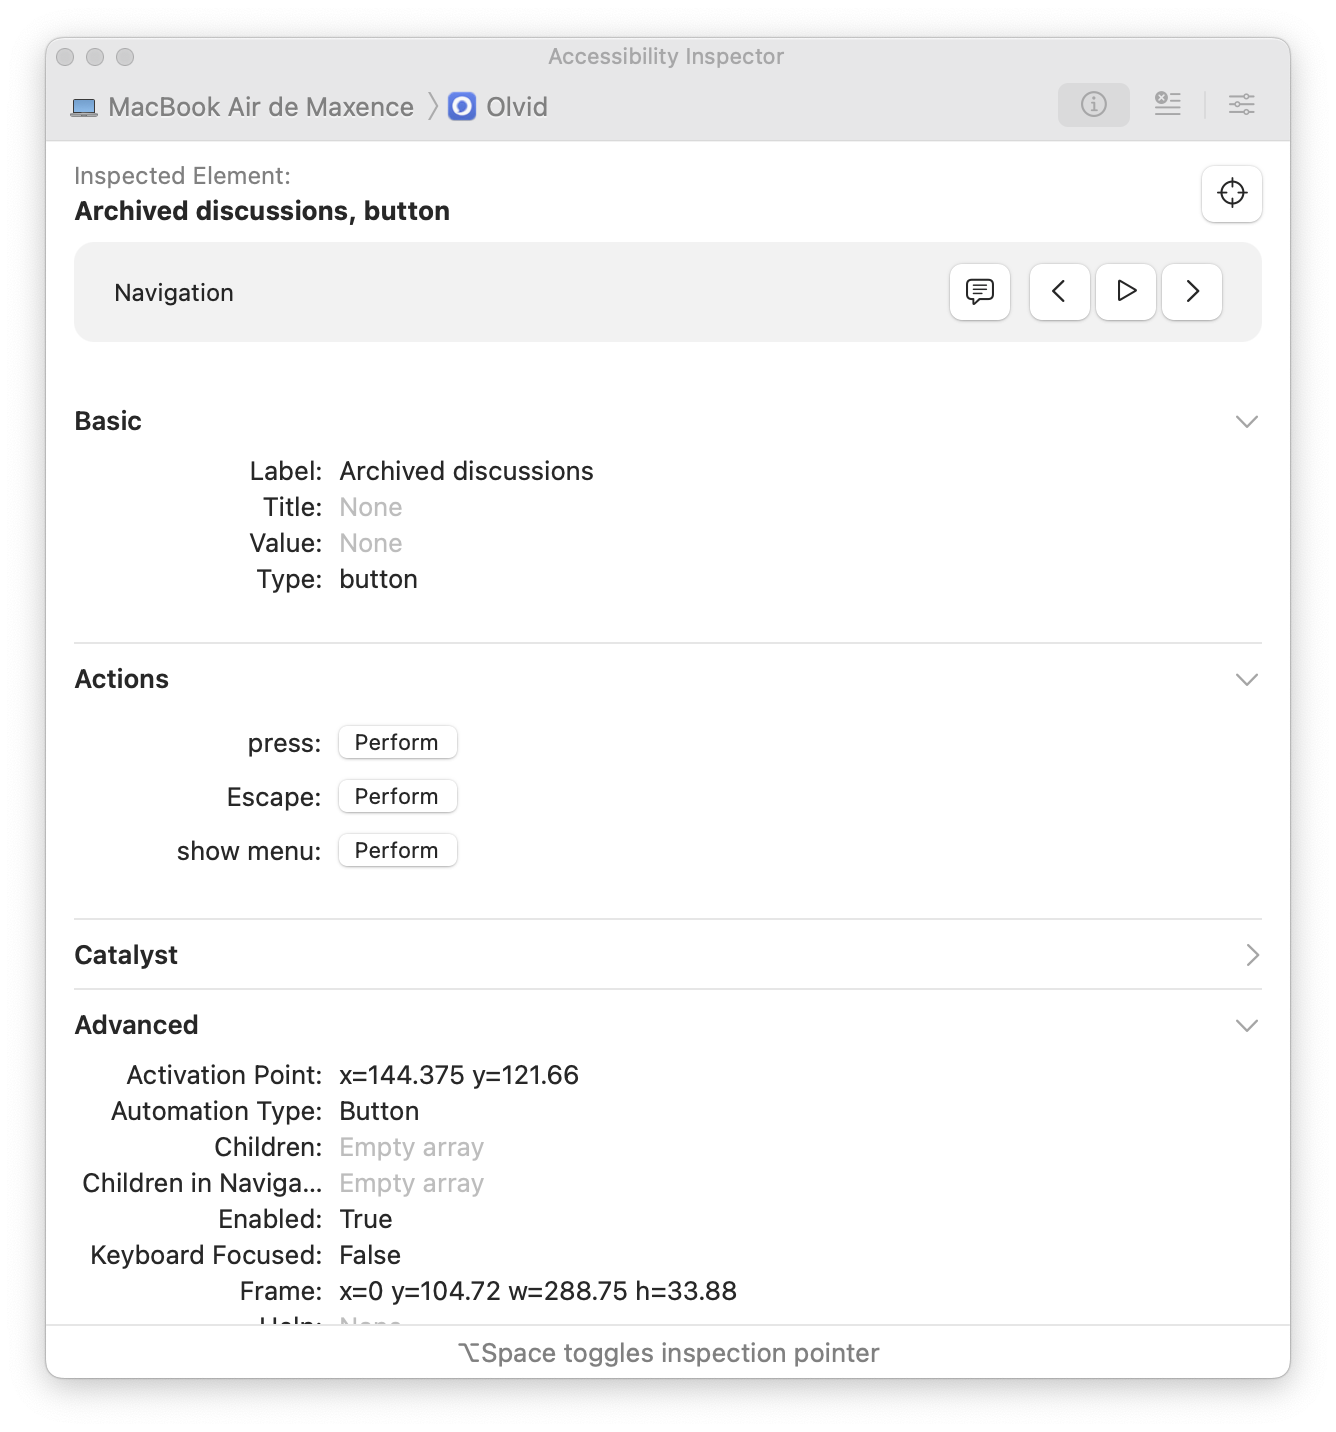Click the Space toggles inspection pointer hint
This screenshot has height=1432, width=1336.
[x=668, y=1353]
